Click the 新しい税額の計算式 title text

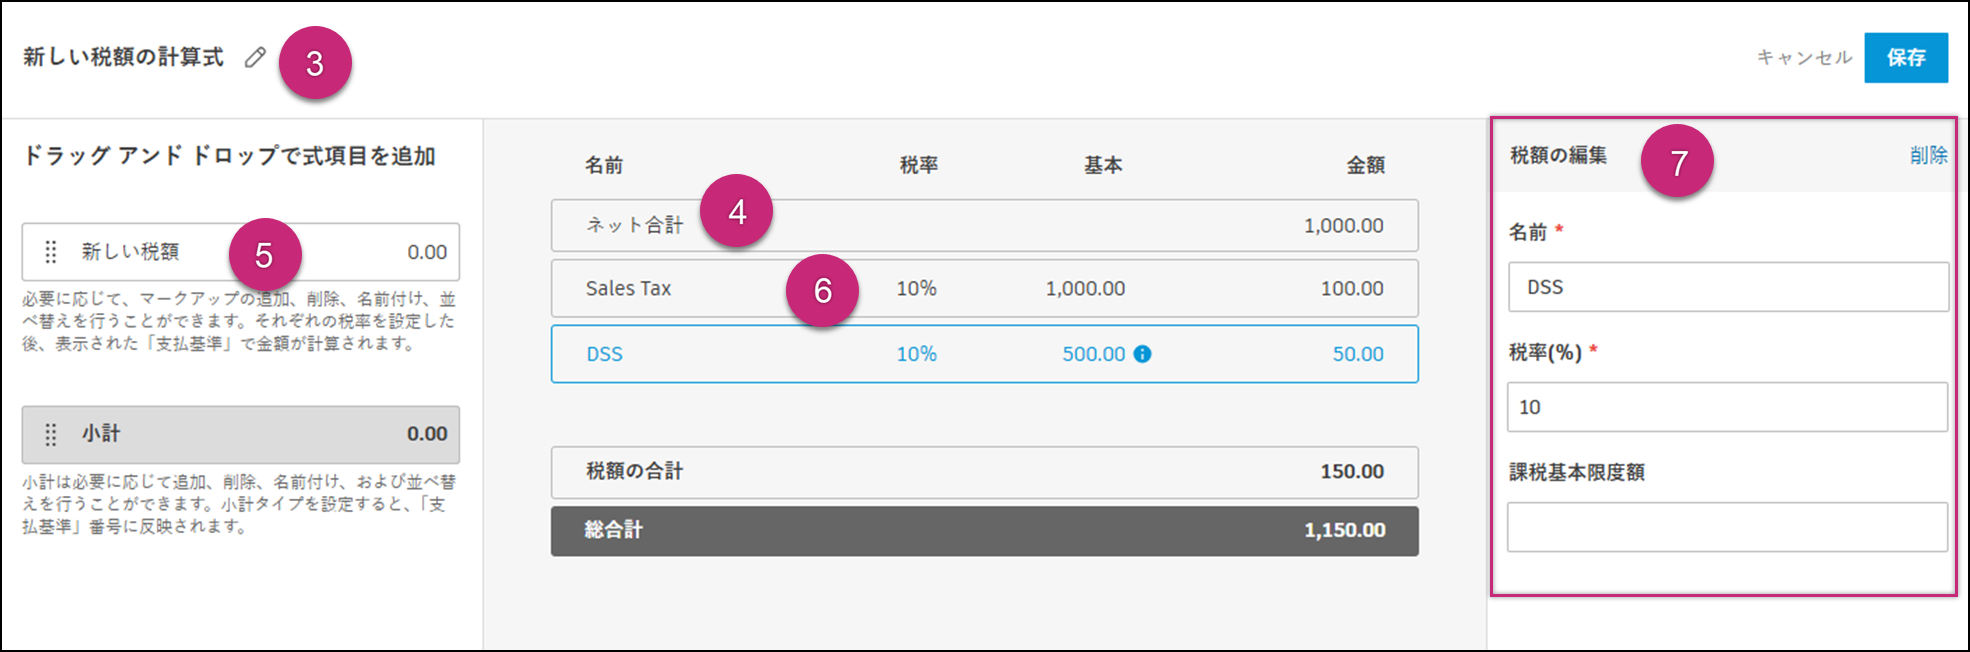tap(123, 57)
